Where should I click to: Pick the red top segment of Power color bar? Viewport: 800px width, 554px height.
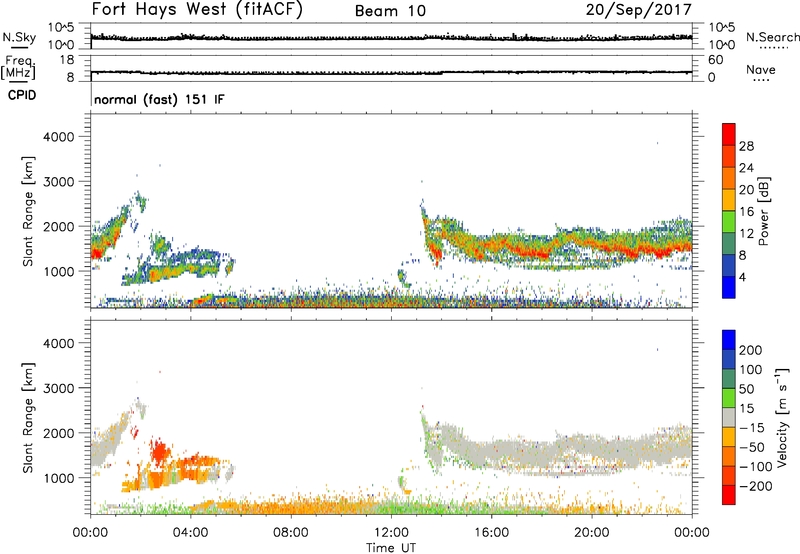(x=729, y=134)
